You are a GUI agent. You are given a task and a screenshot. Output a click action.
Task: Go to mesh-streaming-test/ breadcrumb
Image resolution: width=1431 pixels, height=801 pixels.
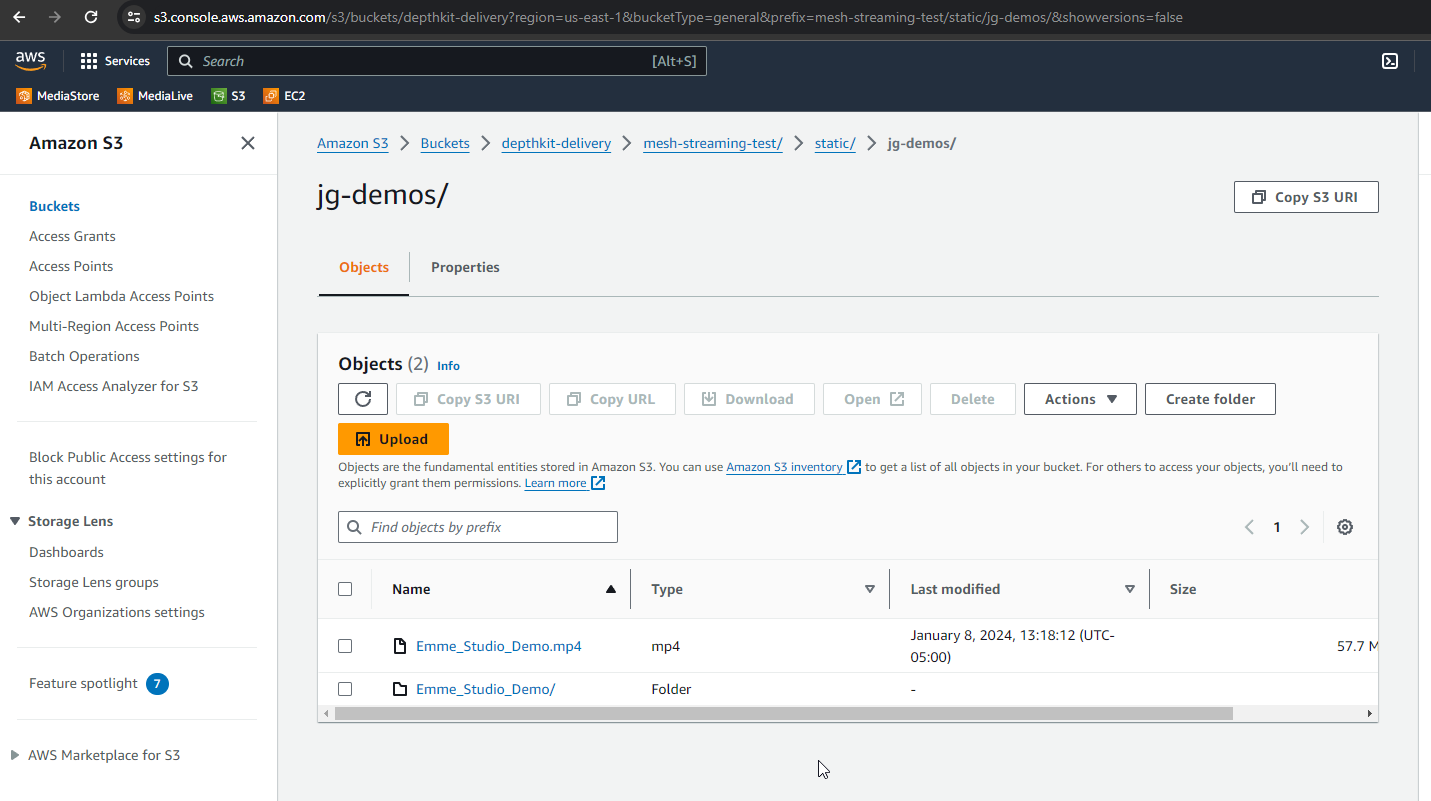[713, 143]
